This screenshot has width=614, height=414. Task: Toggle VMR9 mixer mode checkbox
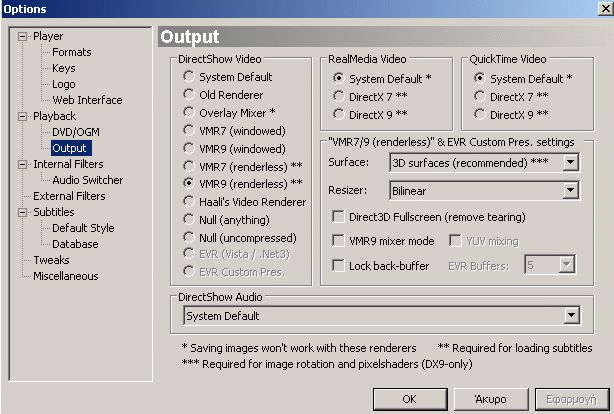[339, 241]
